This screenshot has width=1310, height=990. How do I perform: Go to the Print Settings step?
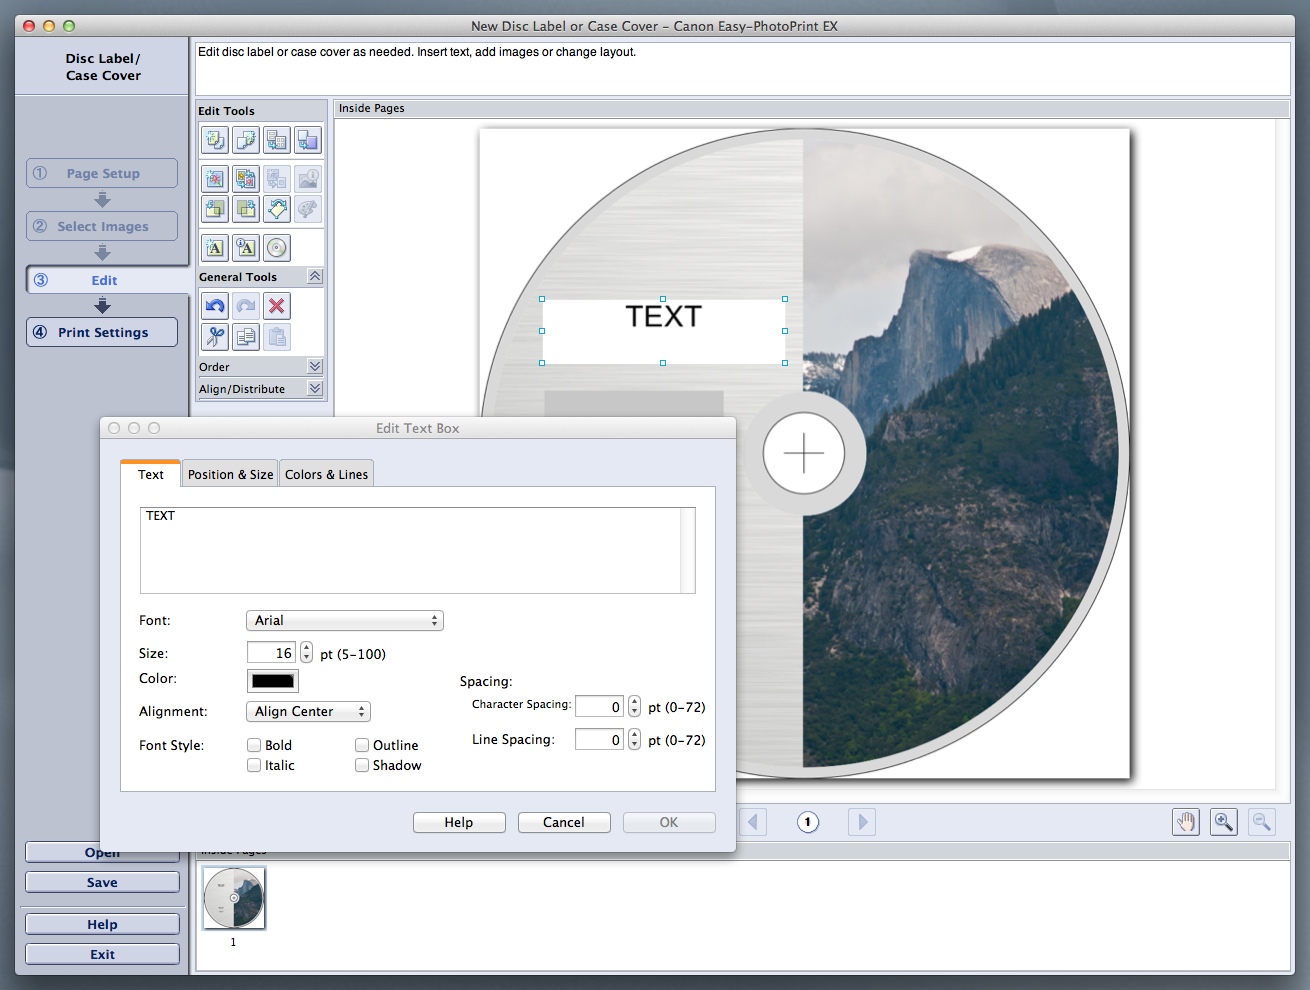click(x=102, y=332)
